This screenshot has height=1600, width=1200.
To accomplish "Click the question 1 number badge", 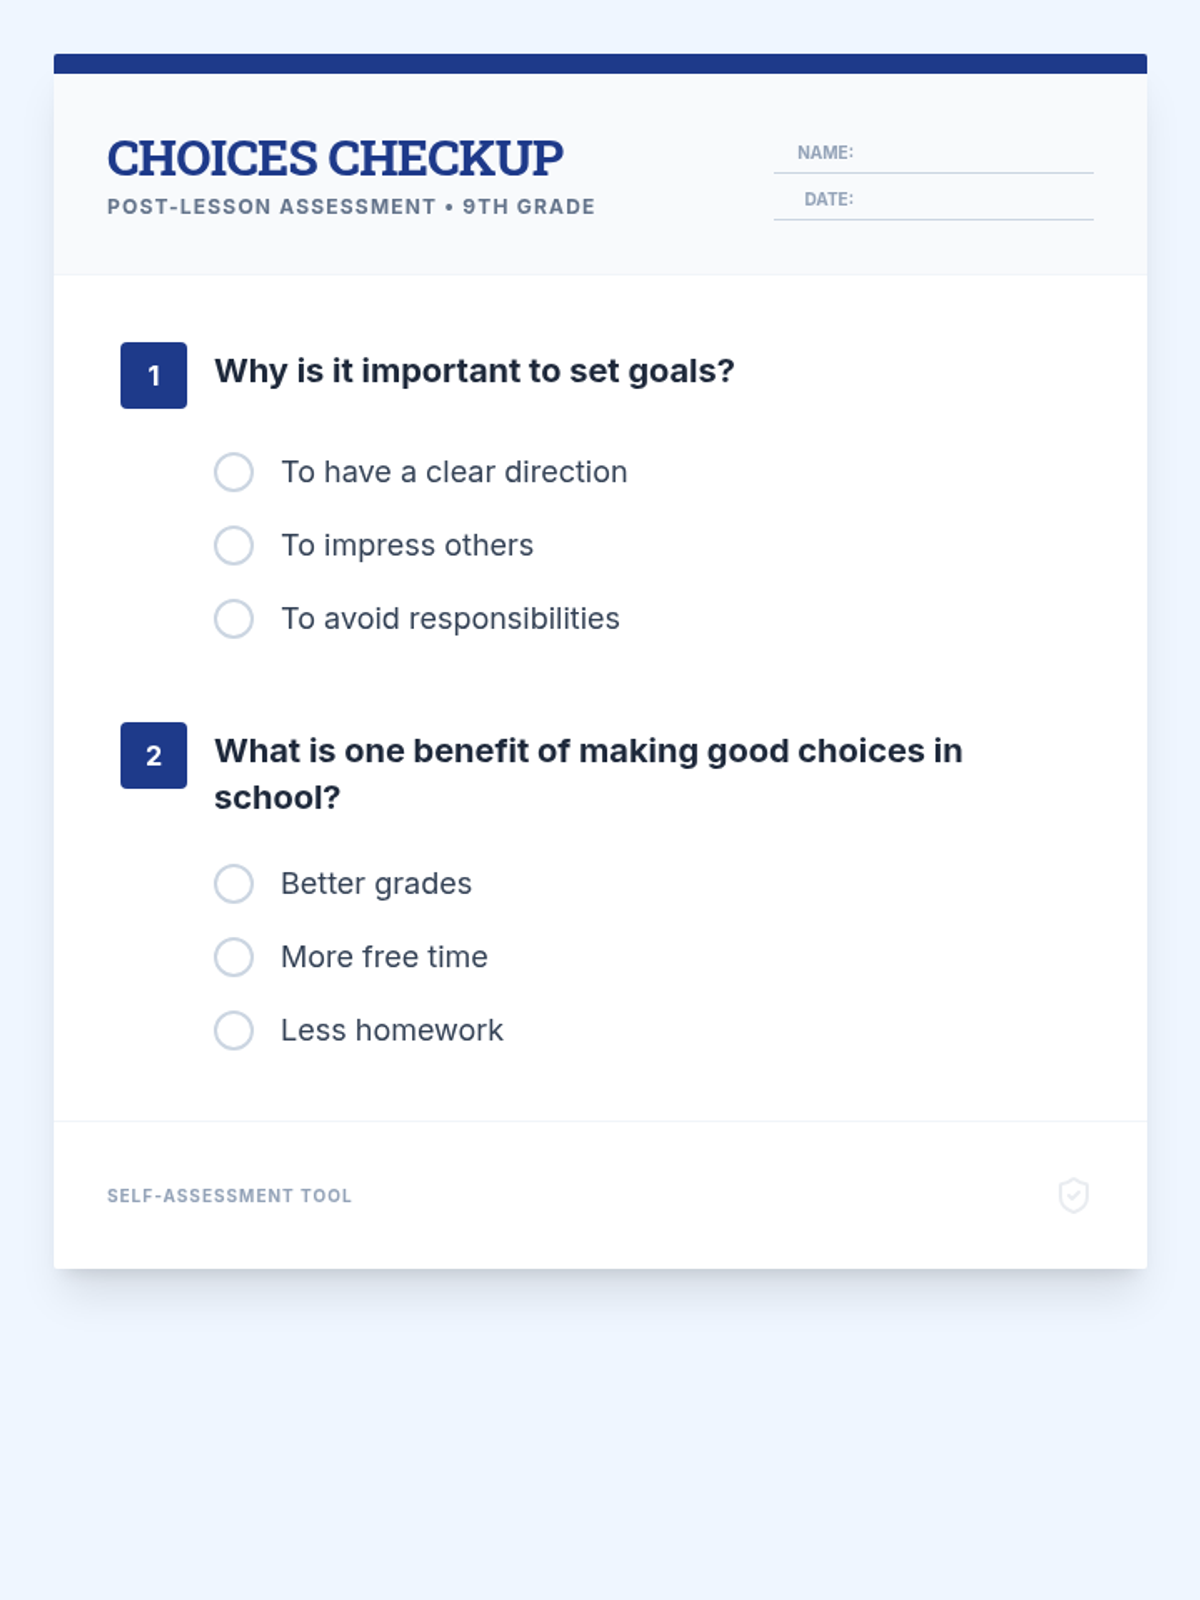I will pos(154,375).
